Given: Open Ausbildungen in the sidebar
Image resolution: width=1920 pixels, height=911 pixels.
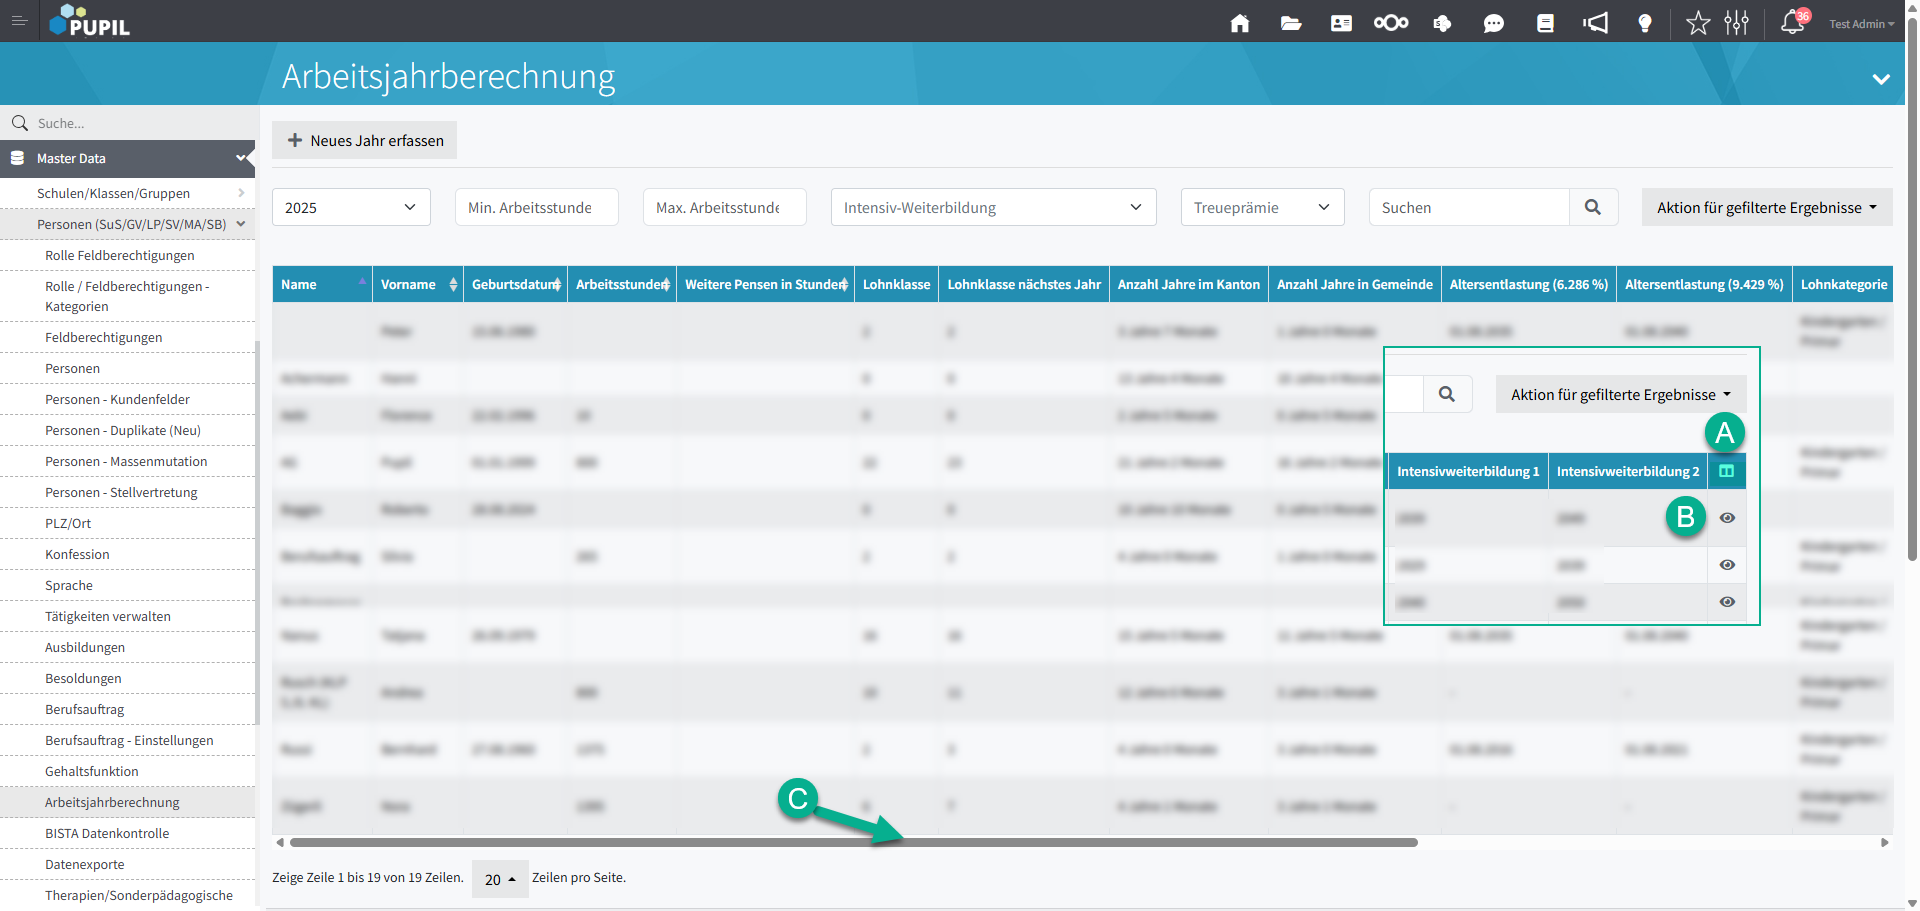Looking at the screenshot, I should (85, 647).
